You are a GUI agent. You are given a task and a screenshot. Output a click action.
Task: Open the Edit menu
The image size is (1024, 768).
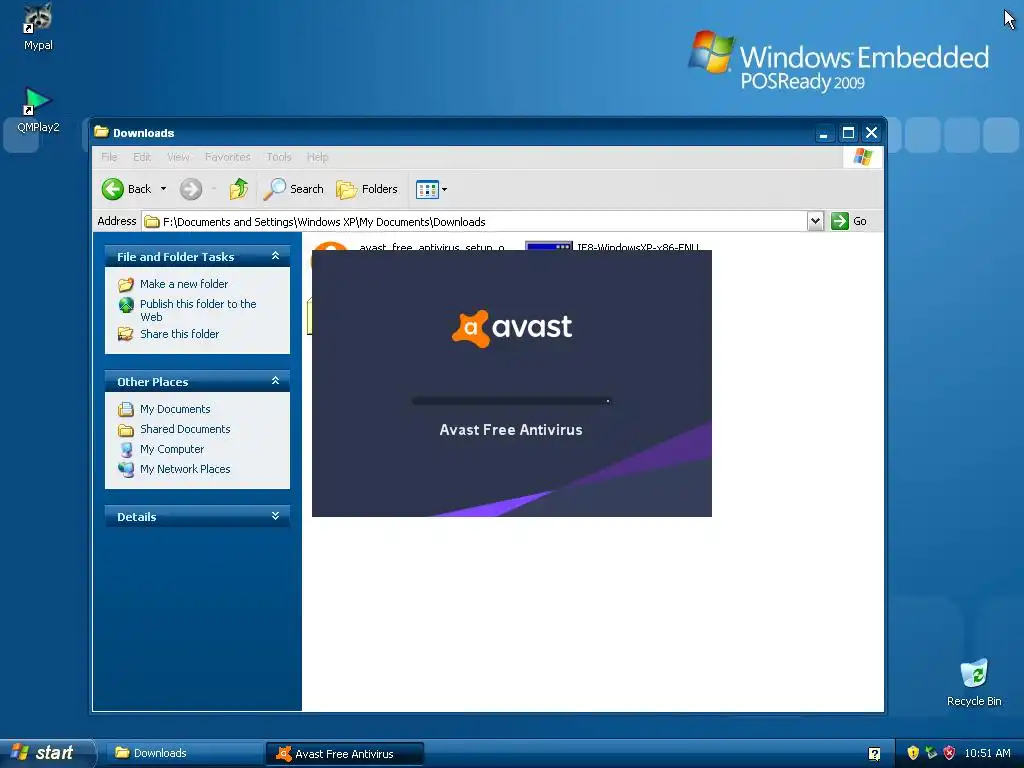coord(142,157)
